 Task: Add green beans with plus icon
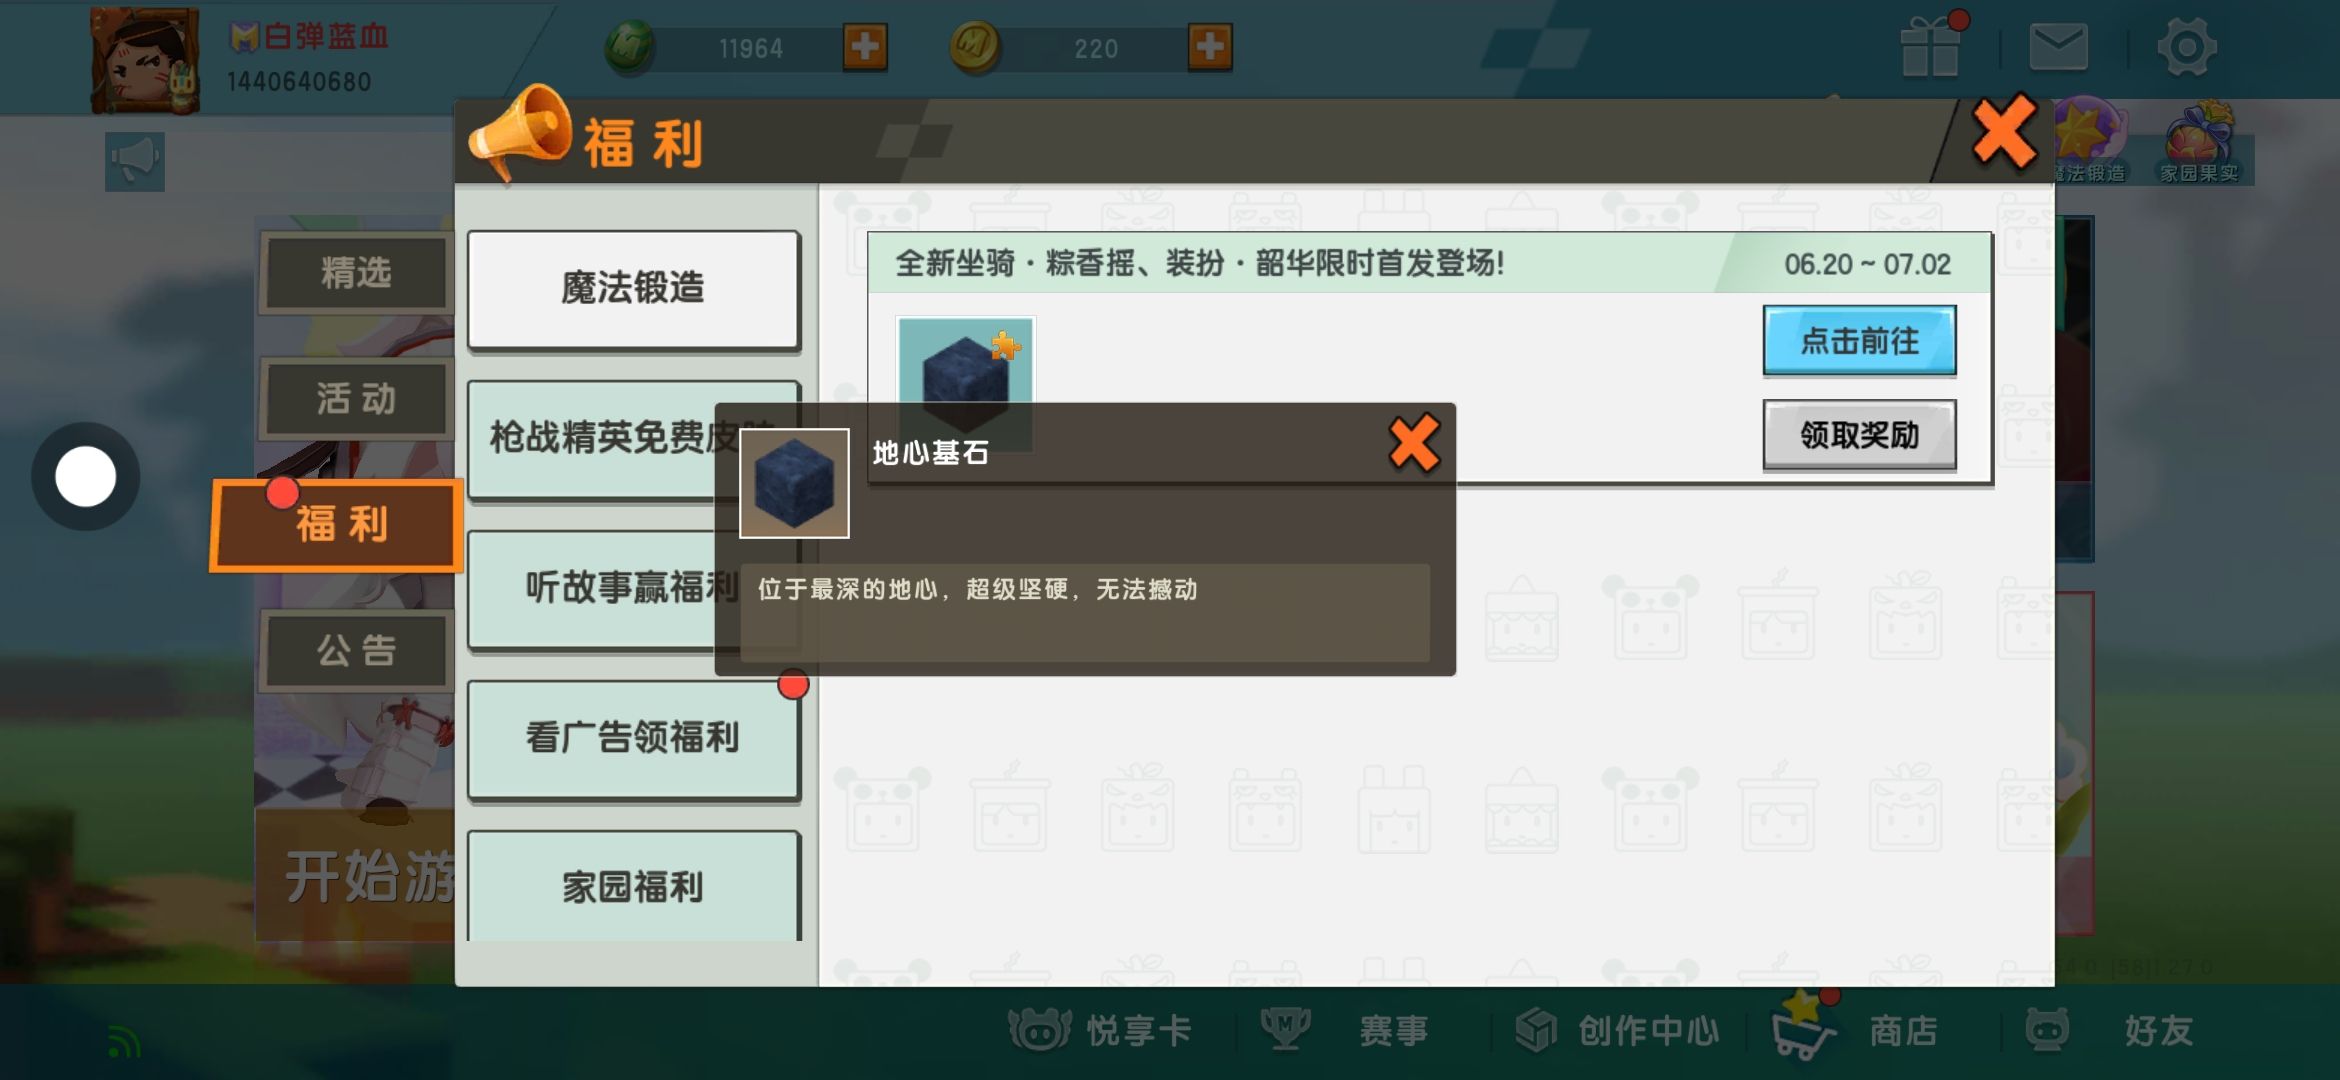[x=865, y=47]
